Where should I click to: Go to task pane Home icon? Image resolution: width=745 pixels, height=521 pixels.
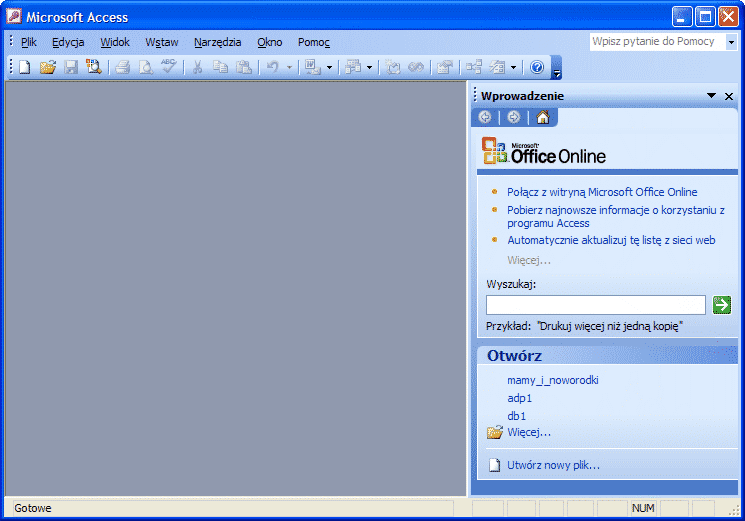[543, 117]
